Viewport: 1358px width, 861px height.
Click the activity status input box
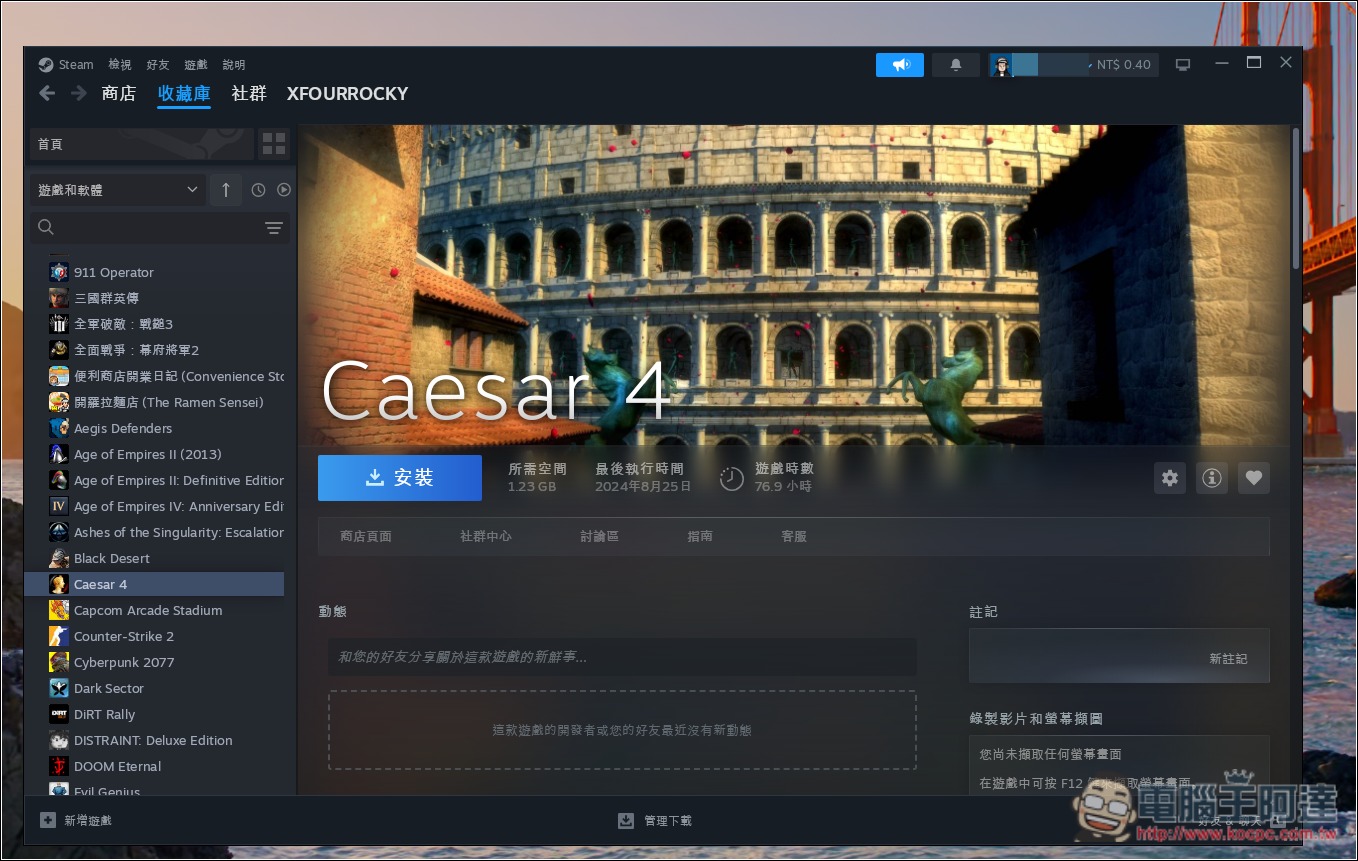622,657
